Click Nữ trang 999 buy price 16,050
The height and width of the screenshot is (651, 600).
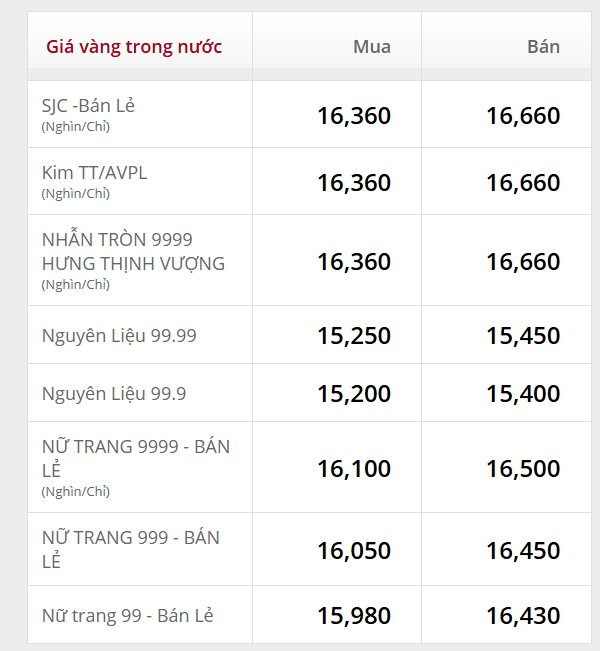pyautogui.click(x=354, y=551)
